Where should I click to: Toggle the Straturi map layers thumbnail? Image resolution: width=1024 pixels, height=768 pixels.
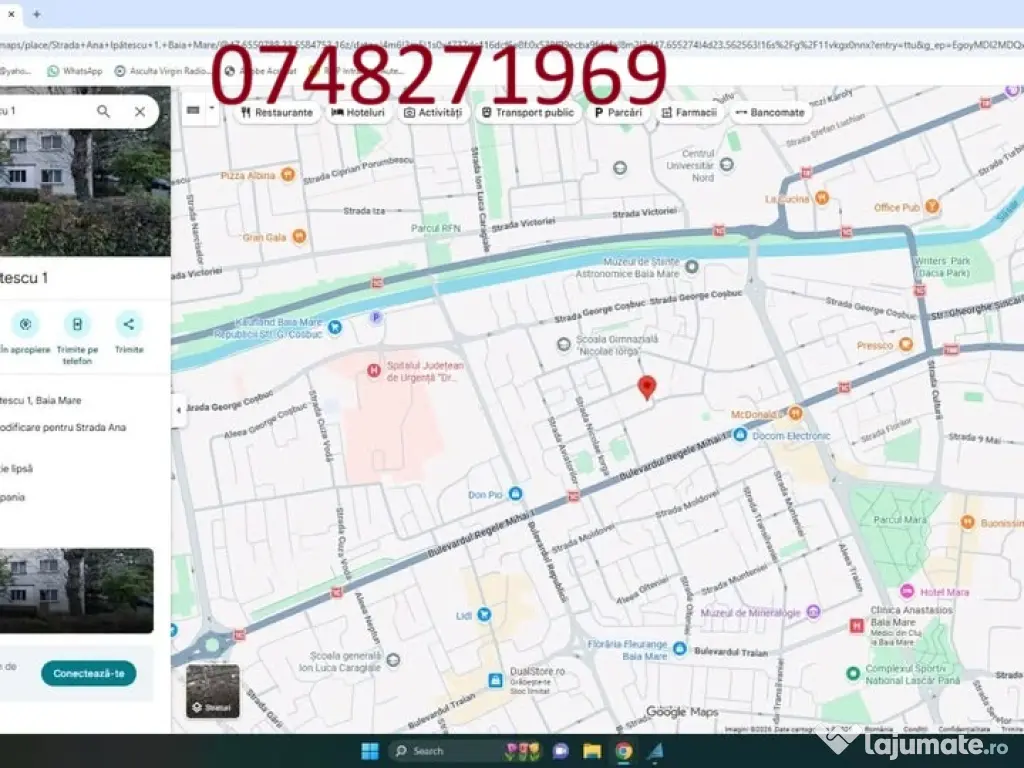point(212,690)
